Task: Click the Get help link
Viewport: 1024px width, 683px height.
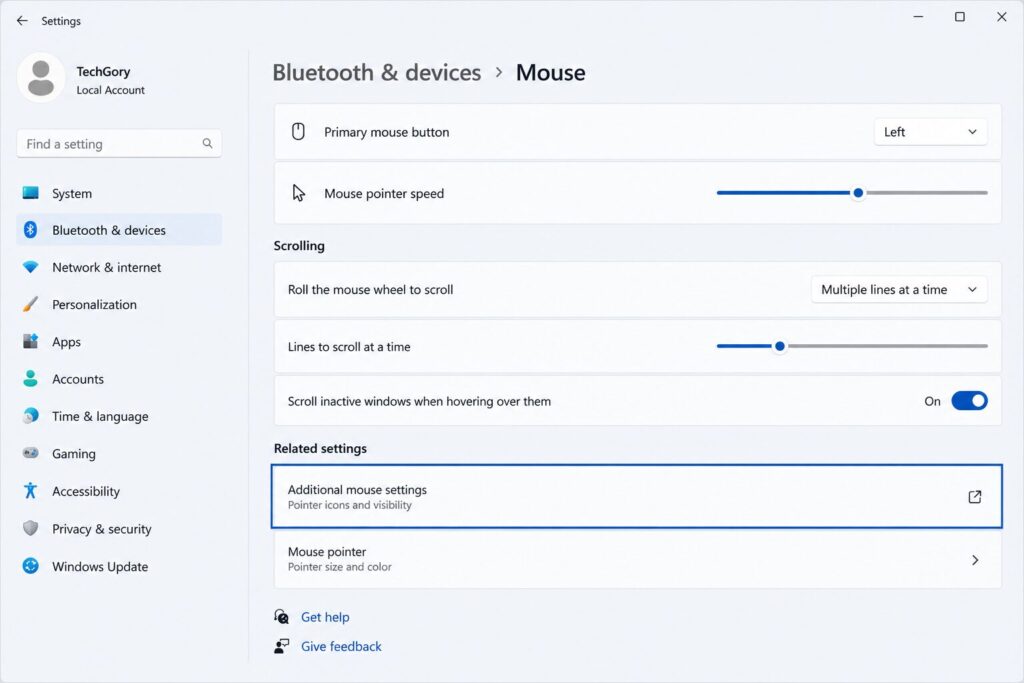Action: [x=325, y=617]
